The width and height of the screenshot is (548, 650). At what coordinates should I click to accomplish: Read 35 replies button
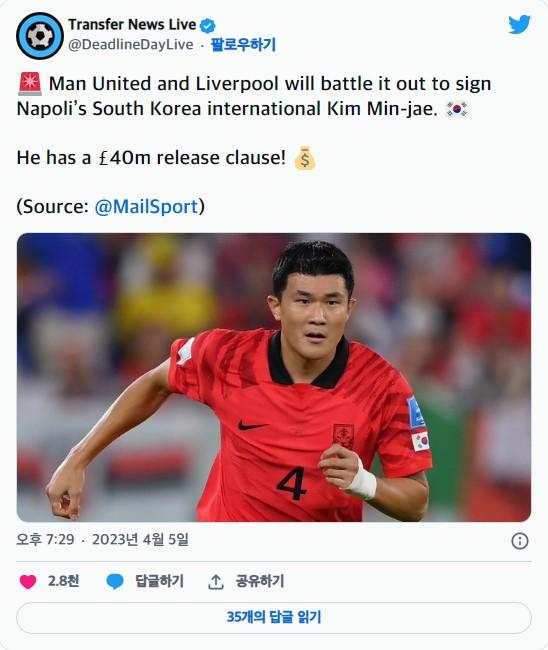pos(274,618)
